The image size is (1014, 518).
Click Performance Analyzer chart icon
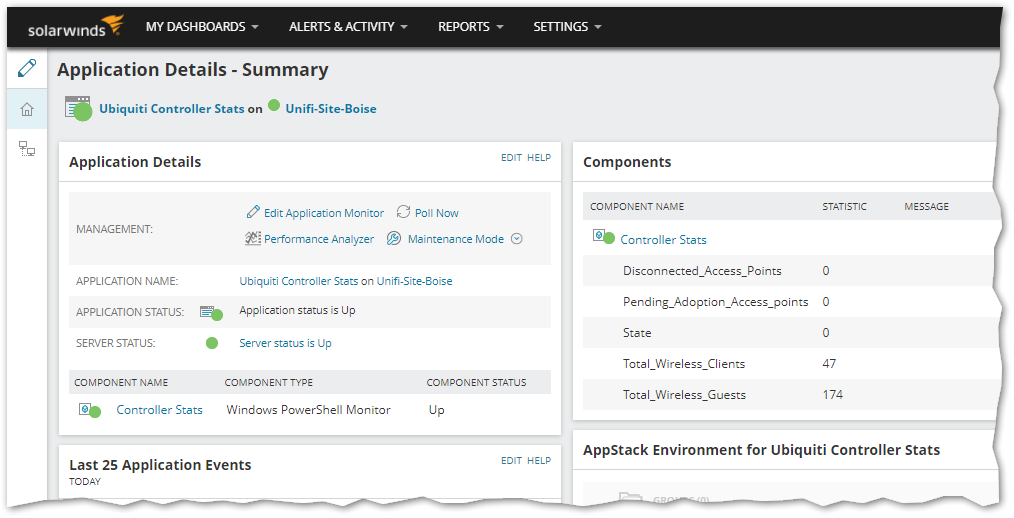pos(253,238)
